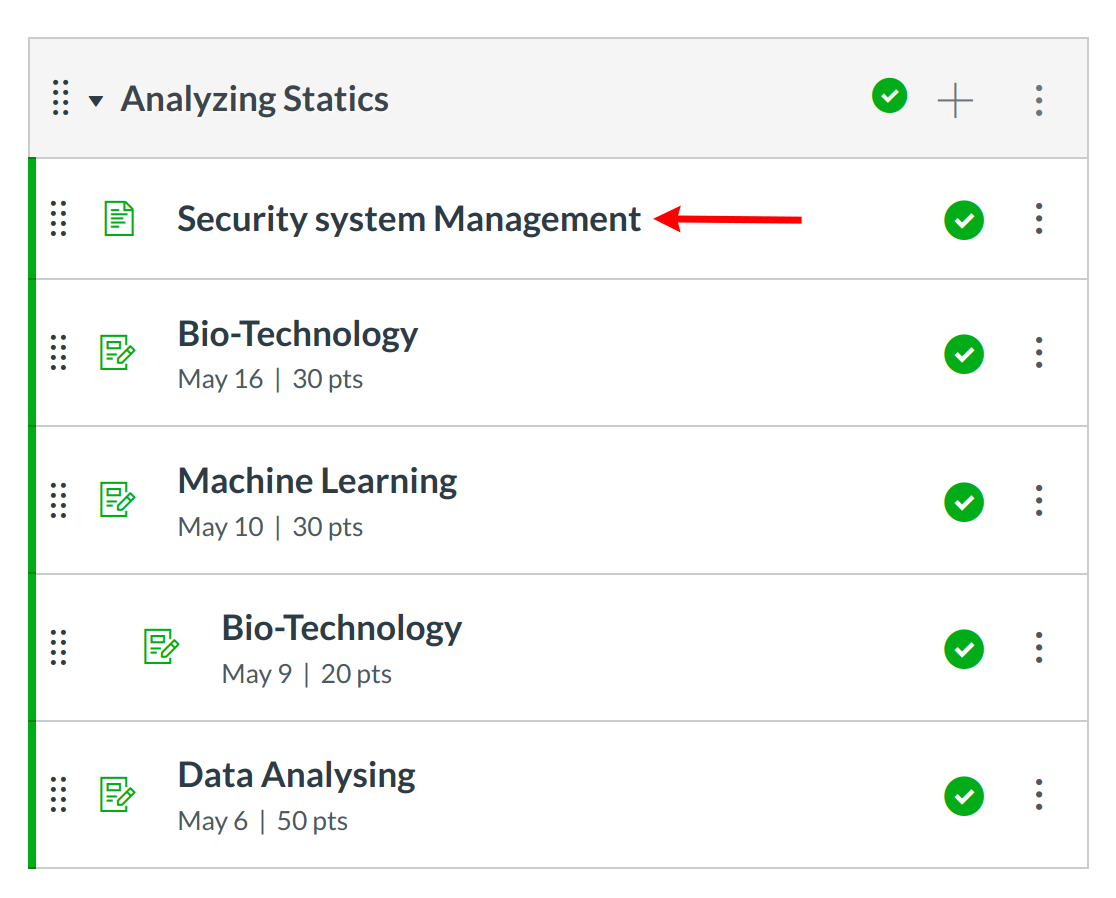This screenshot has width=1116, height=898.
Task: Open the Security system Management page link
Action: coord(409,219)
